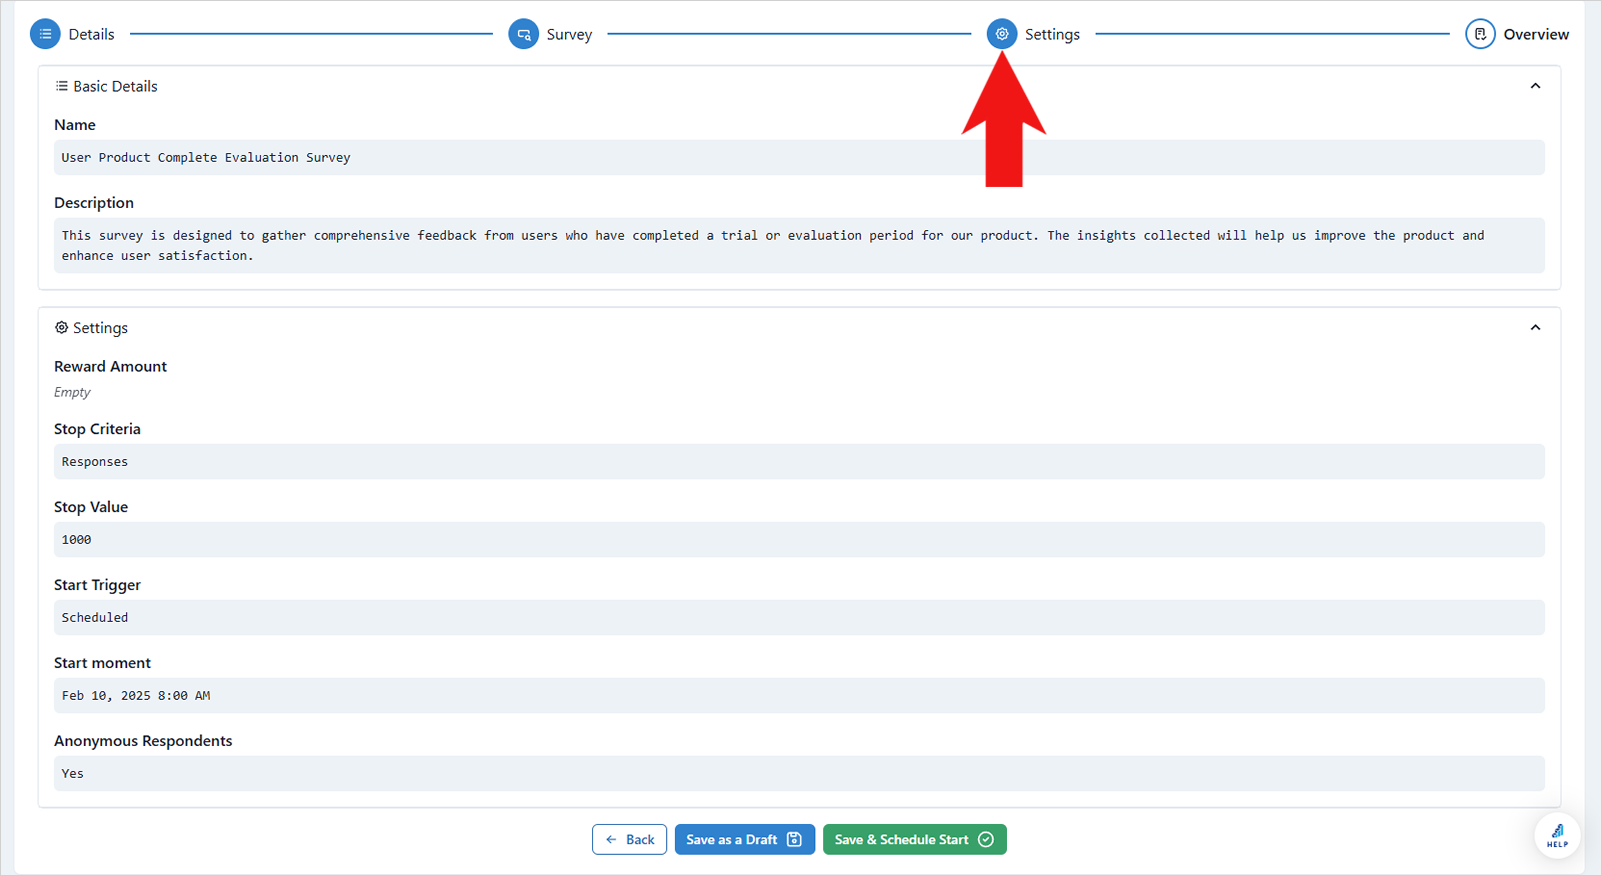Click the 'Stop Criteria' label
Screen dimensions: 1602x876
point(97,429)
